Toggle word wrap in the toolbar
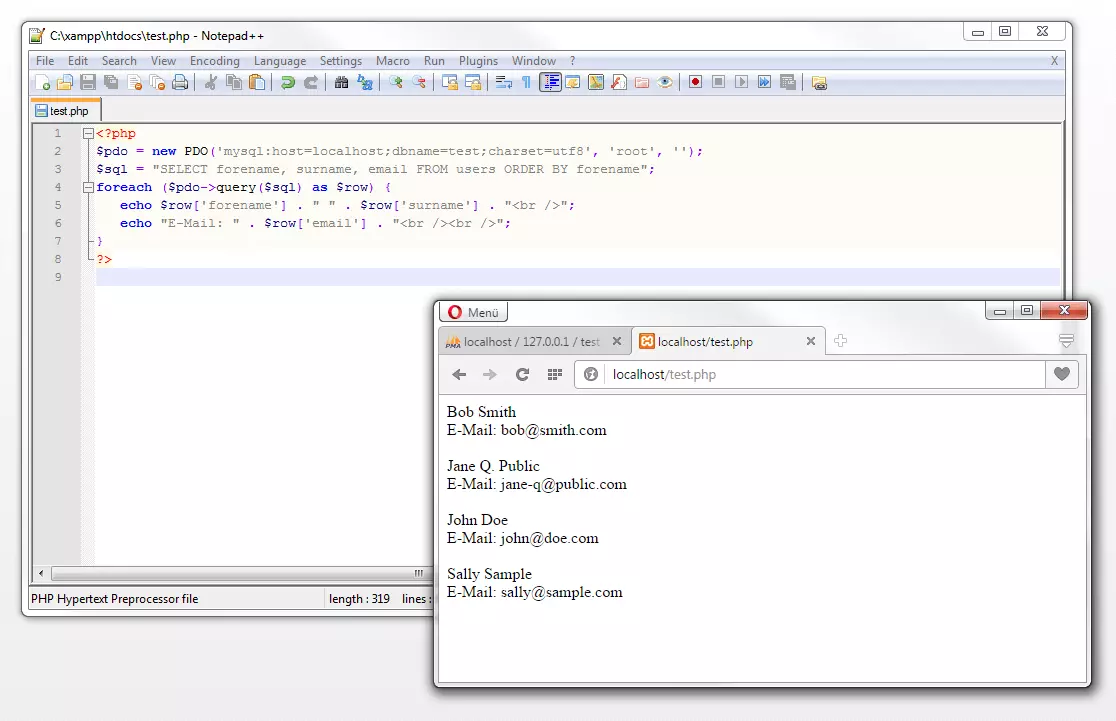Image resolution: width=1116 pixels, height=721 pixels. point(506,82)
